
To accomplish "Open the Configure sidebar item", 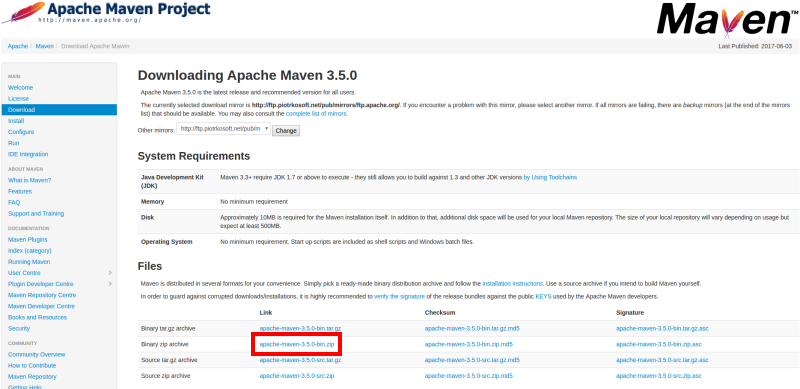I will coord(21,132).
